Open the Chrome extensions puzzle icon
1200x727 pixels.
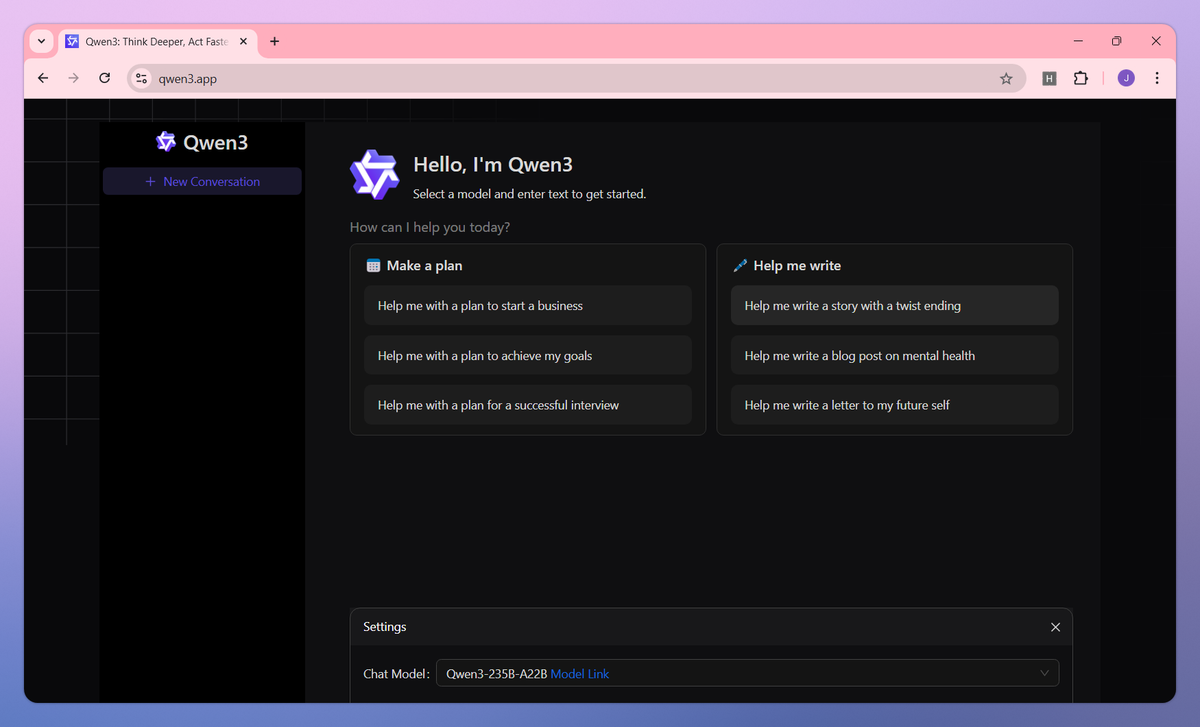pyautogui.click(x=1080, y=77)
